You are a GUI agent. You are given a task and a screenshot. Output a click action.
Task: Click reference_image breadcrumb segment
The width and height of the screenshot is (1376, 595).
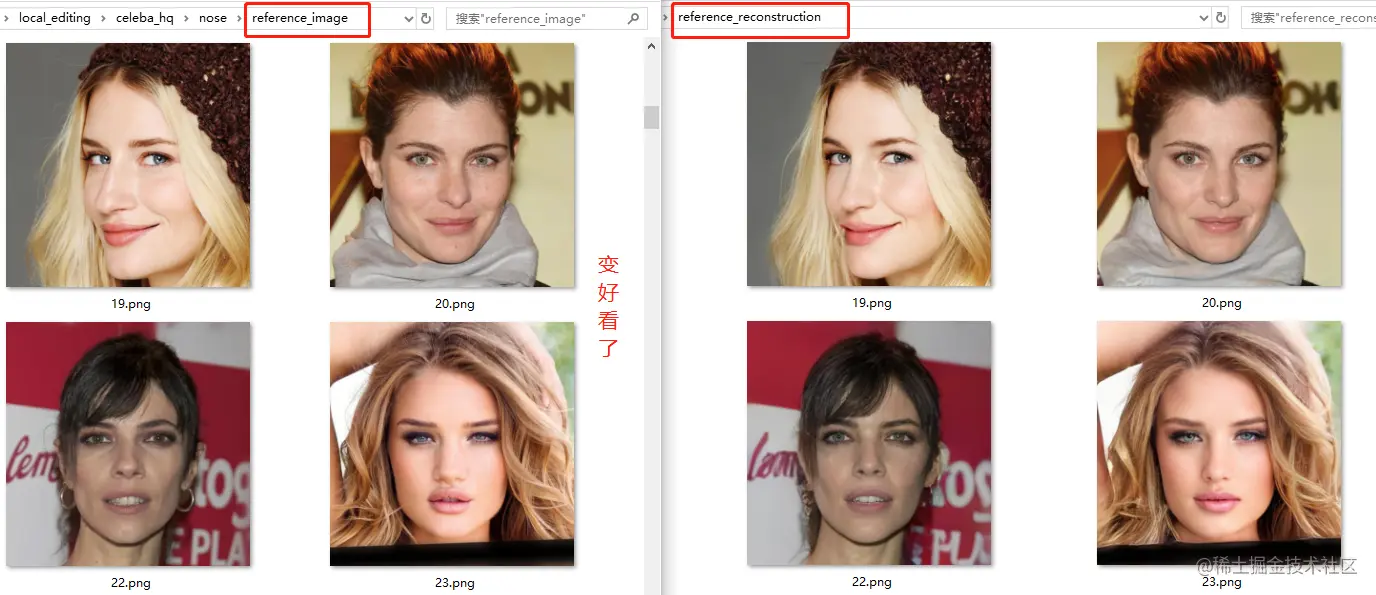click(x=300, y=18)
